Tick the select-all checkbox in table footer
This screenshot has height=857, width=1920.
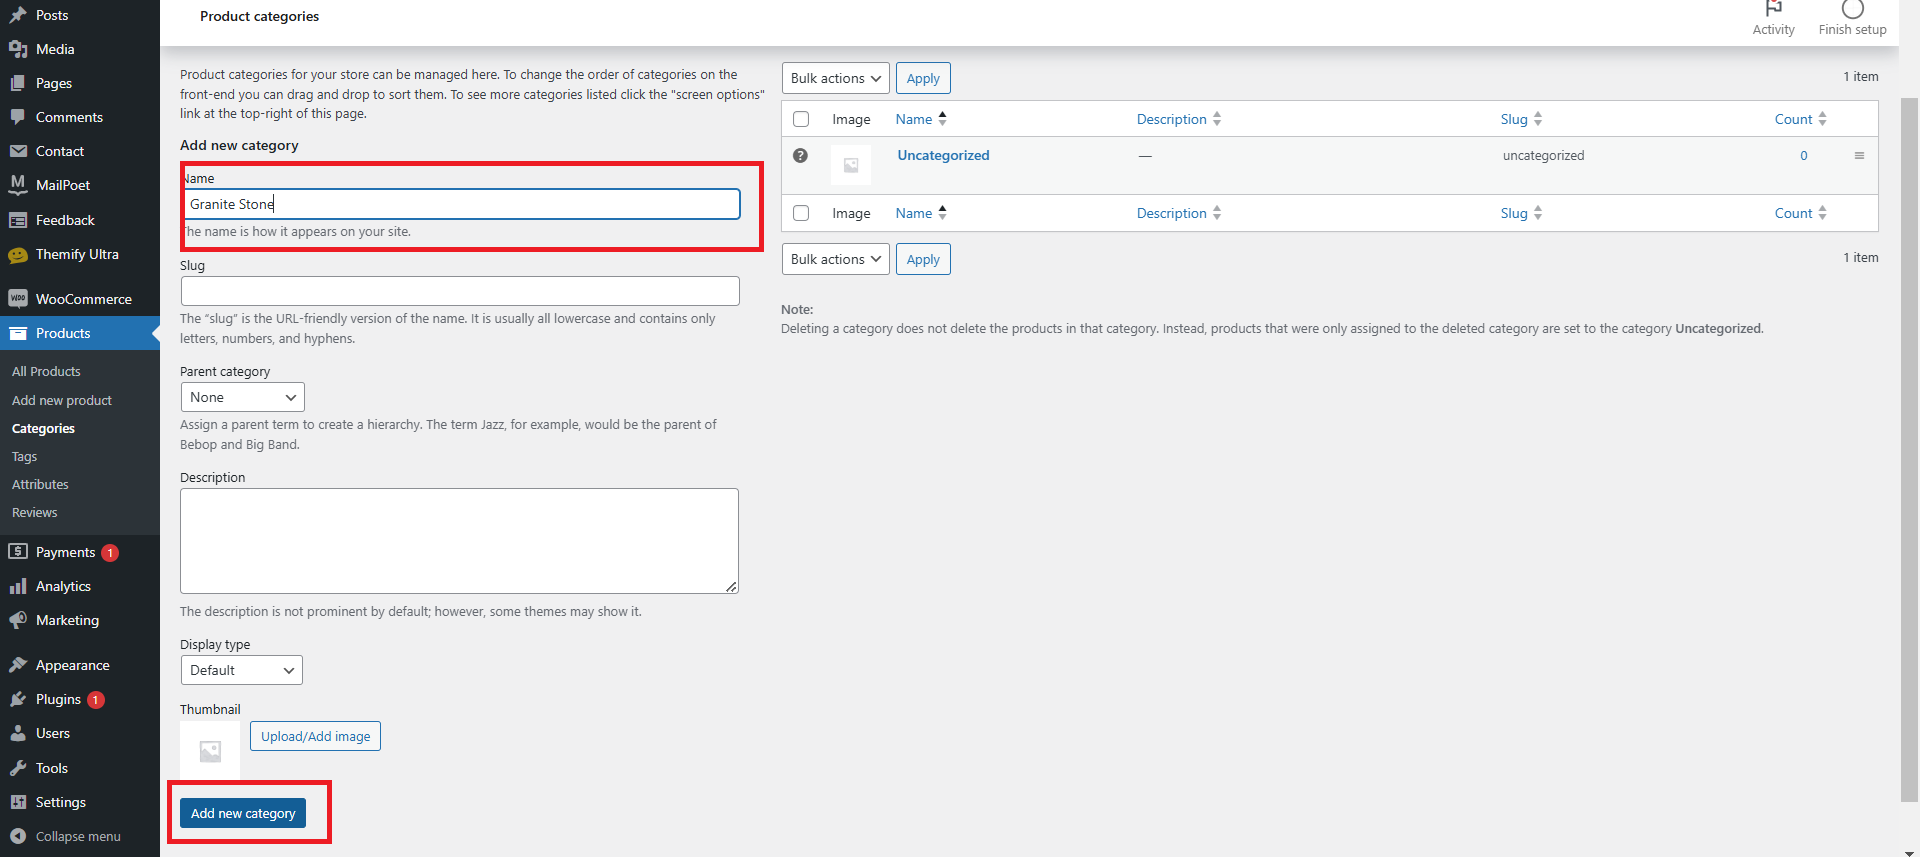[x=801, y=213]
